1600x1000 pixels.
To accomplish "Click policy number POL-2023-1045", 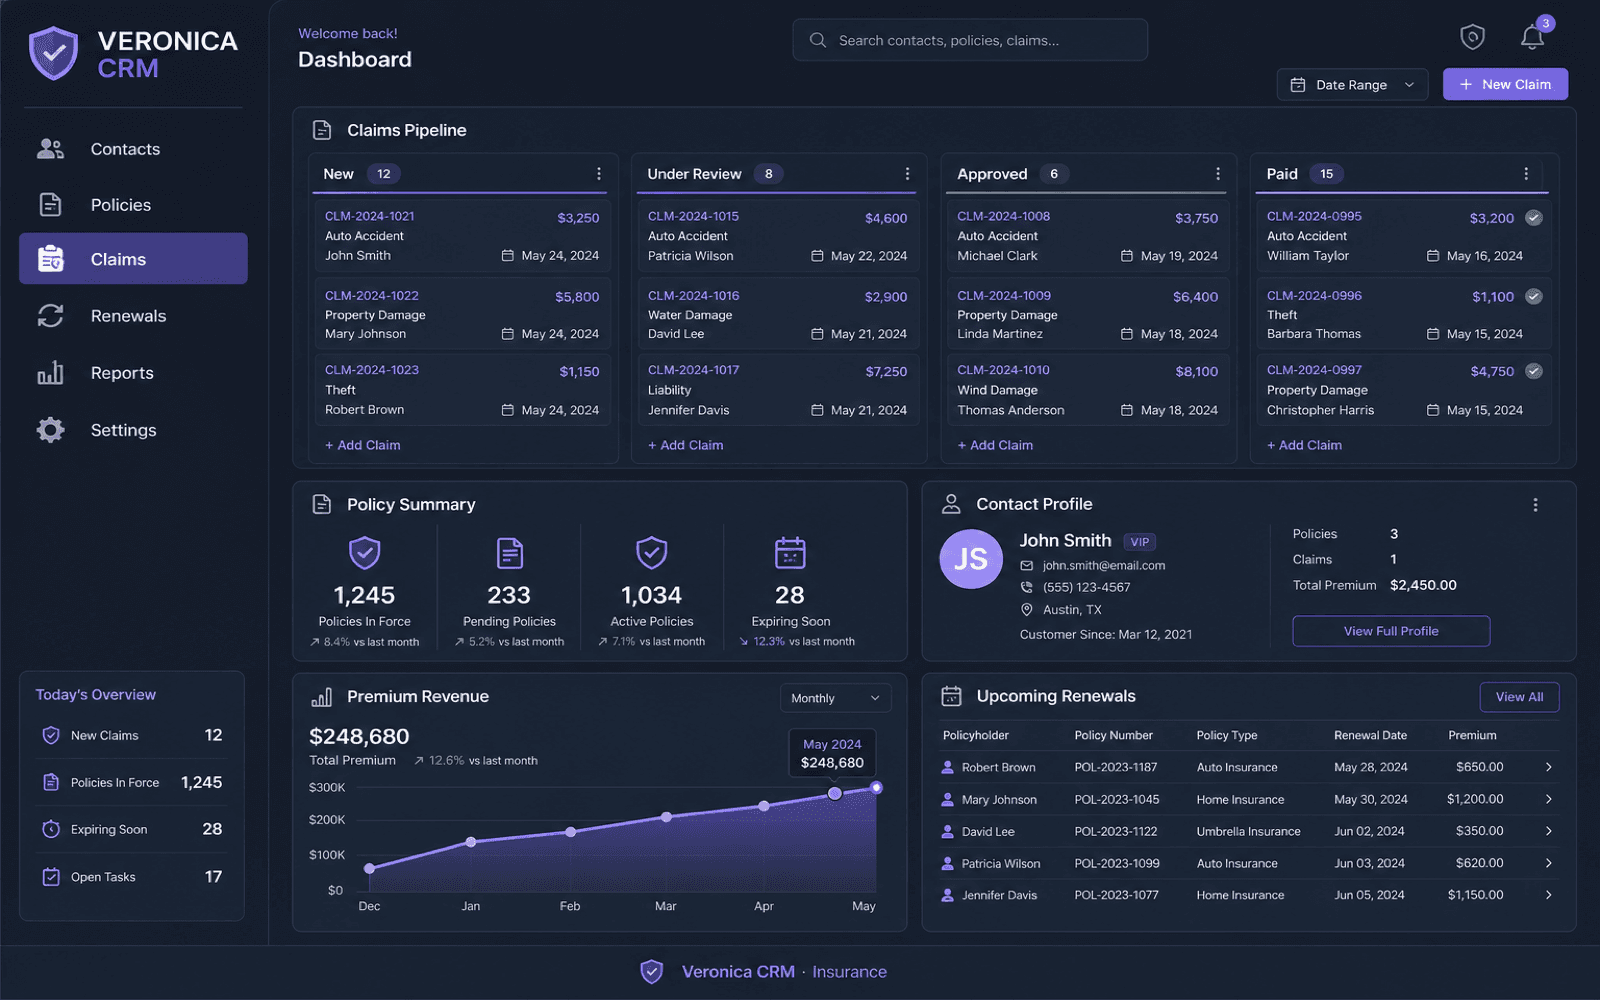I will [x=1117, y=799].
